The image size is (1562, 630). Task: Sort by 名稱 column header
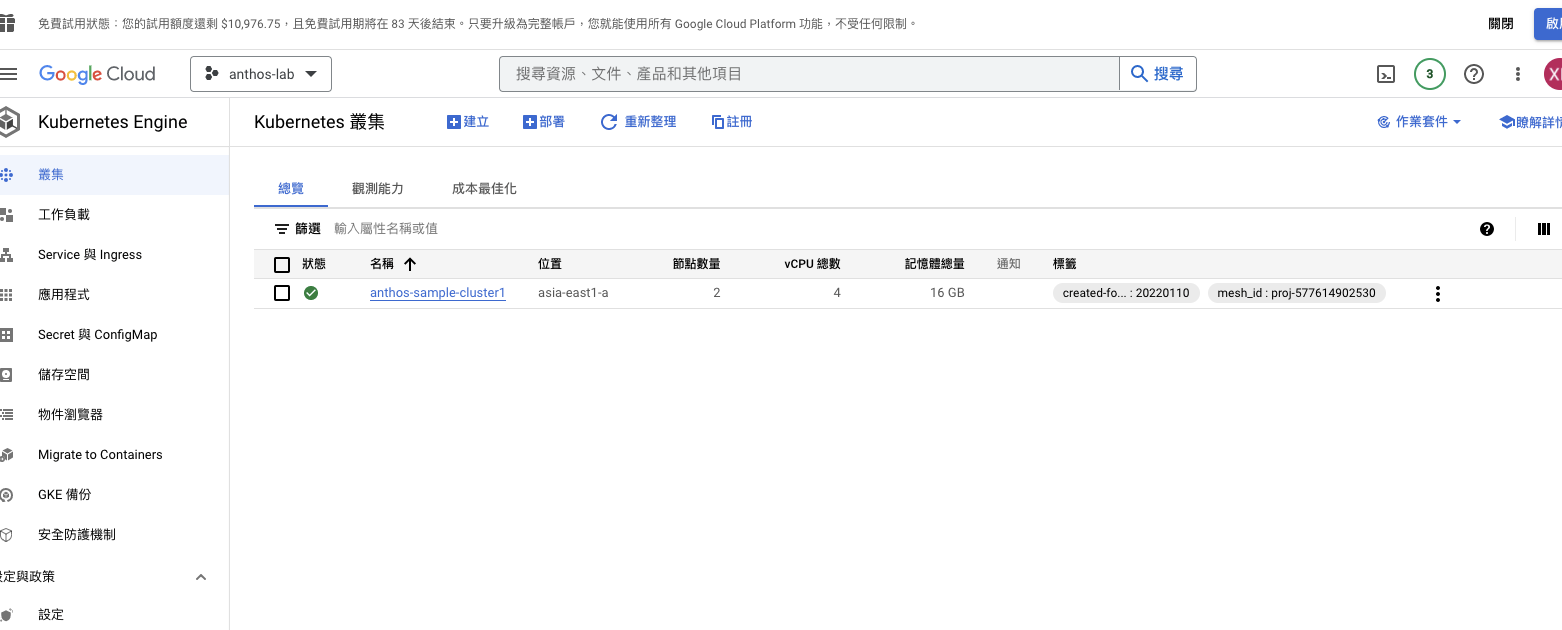coord(383,264)
